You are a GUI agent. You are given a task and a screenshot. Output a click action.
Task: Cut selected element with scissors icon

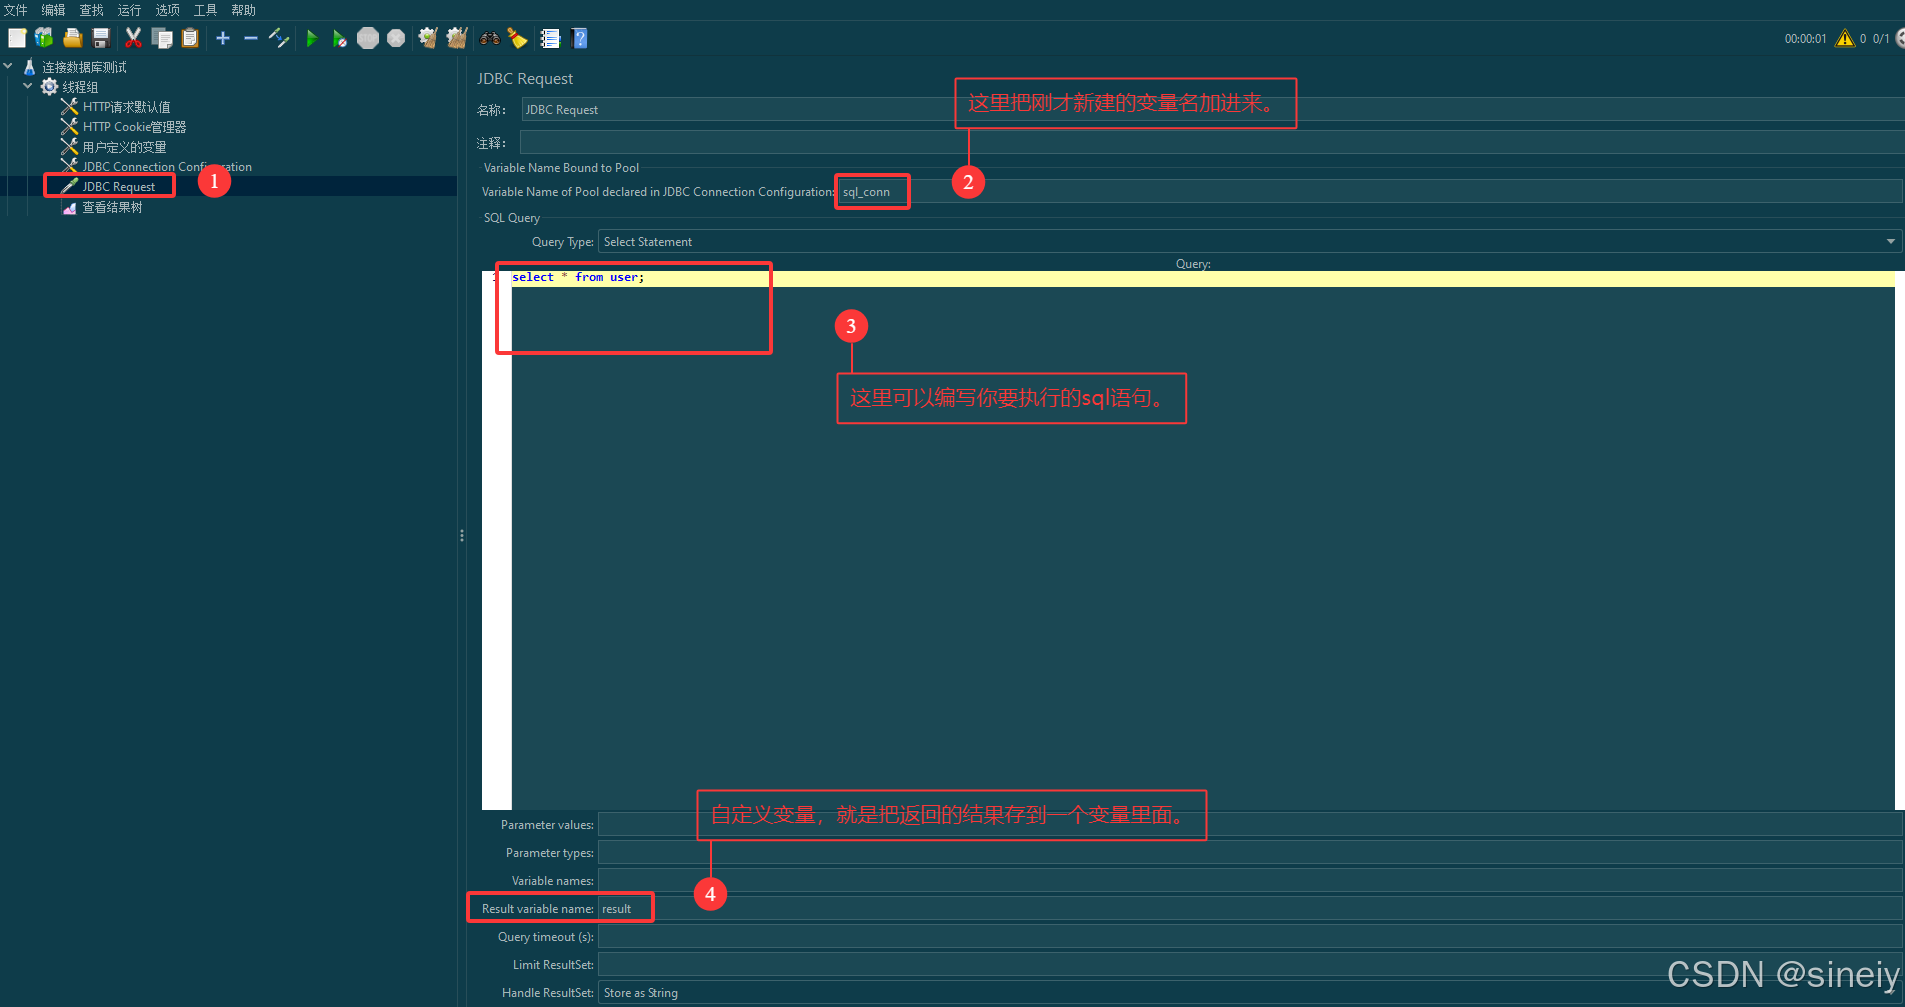[133, 38]
